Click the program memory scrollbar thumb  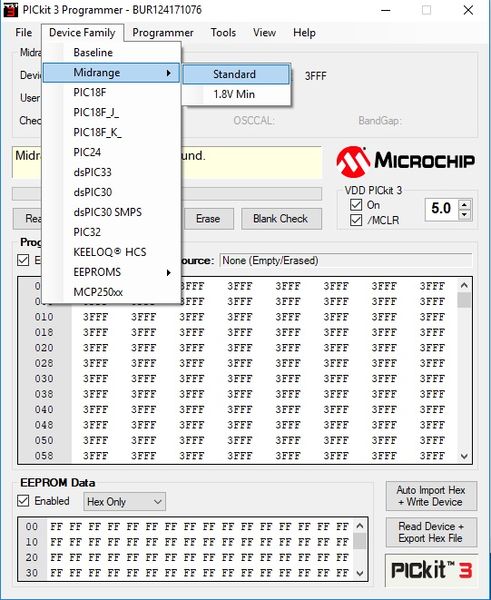(x=465, y=300)
